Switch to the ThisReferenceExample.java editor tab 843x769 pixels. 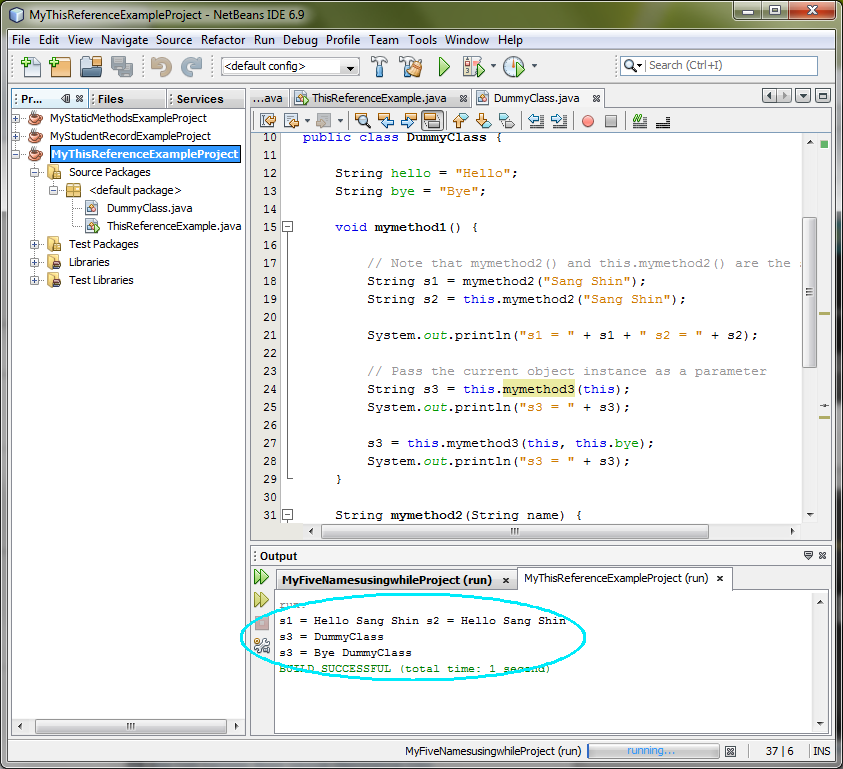(379, 98)
